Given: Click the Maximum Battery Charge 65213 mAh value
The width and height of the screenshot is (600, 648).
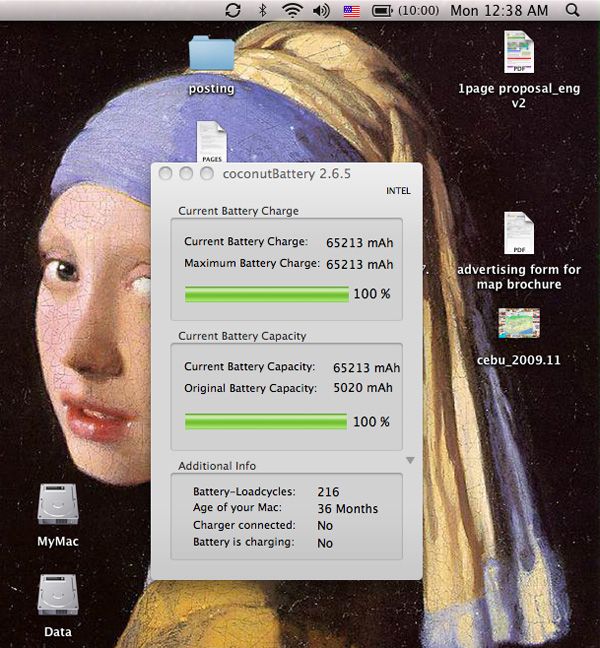Looking at the screenshot, I should click(x=360, y=264).
